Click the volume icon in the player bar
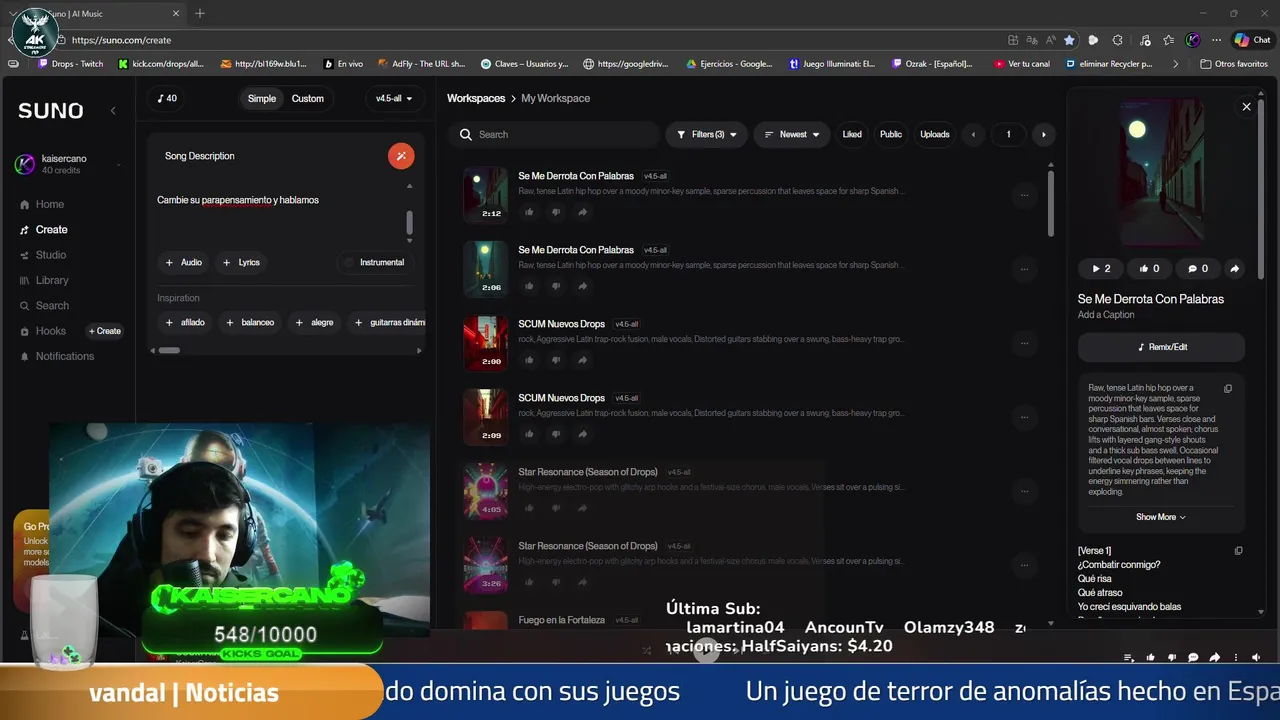The height and width of the screenshot is (720, 1280). click(1256, 658)
